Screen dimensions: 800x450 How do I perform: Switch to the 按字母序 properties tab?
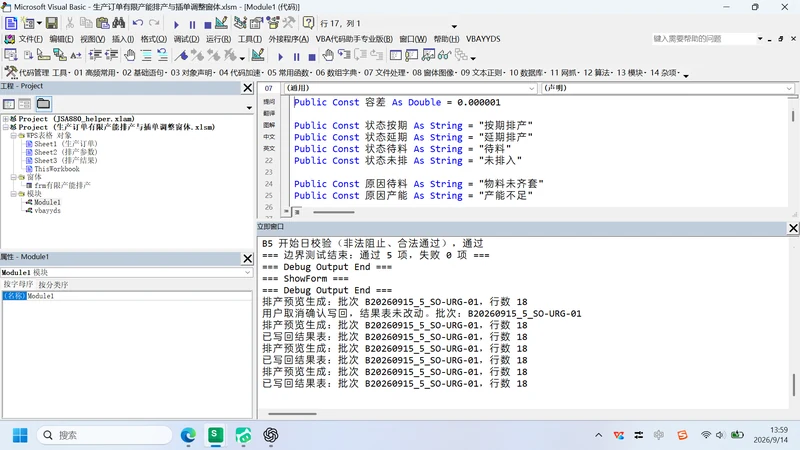point(18,284)
